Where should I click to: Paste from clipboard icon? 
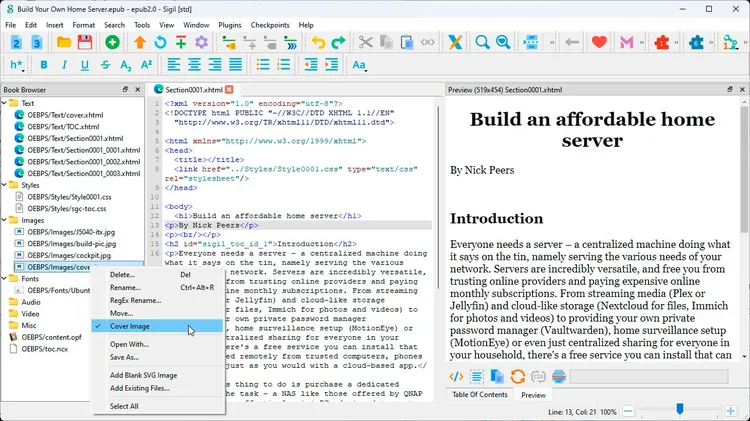click(x=407, y=43)
